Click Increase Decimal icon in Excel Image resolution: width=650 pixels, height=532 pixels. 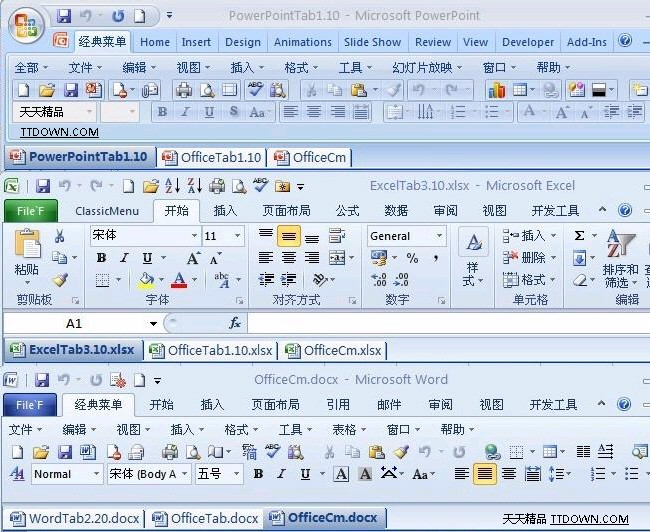coord(379,280)
